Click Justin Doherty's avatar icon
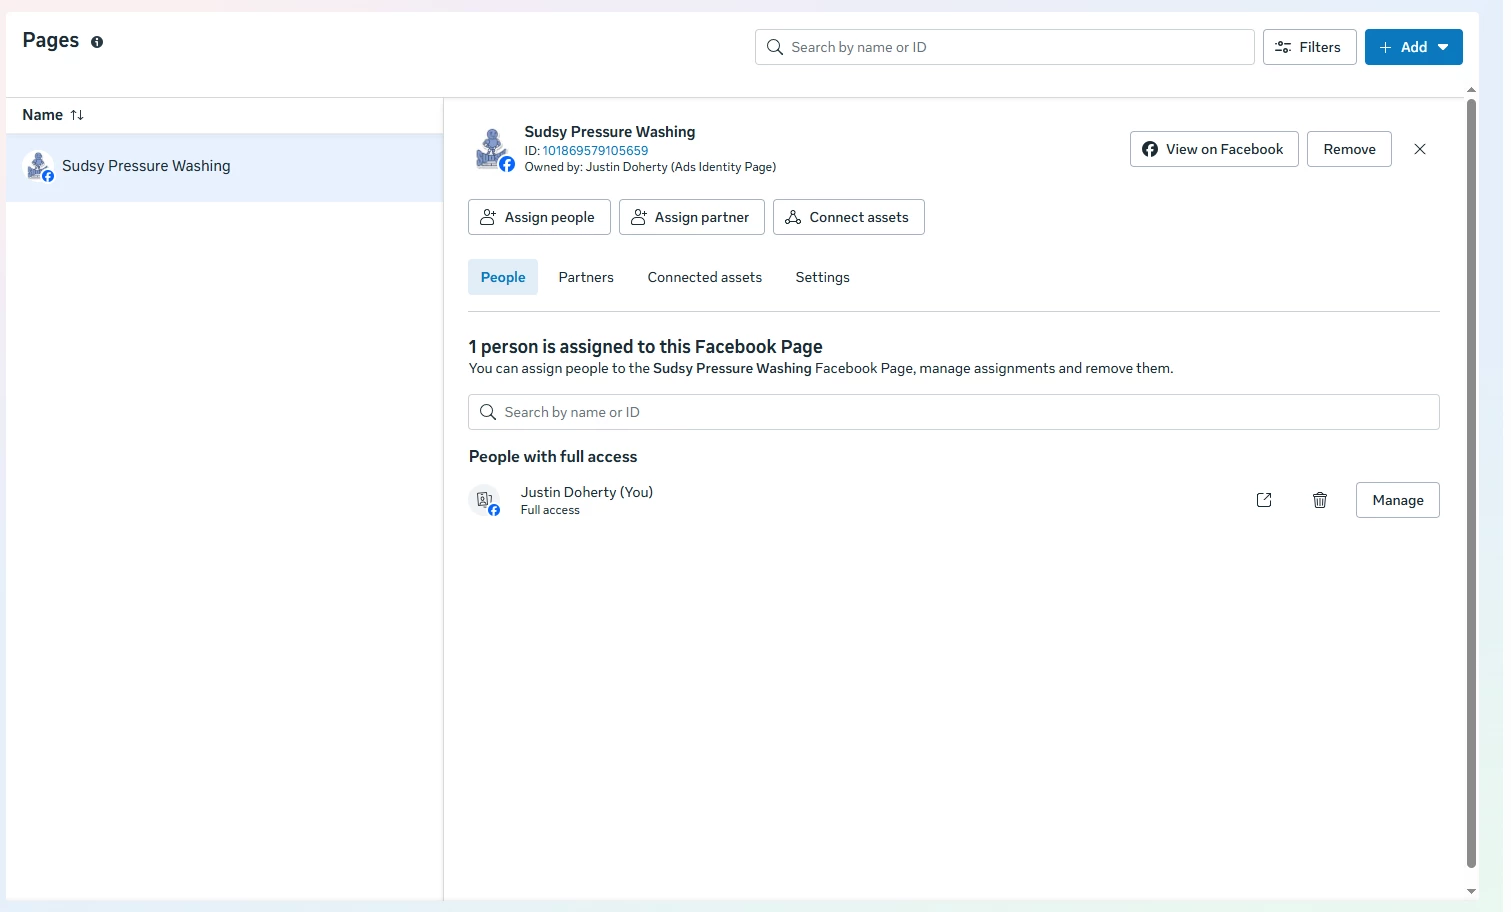1511x912 pixels. click(x=485, y=500)
